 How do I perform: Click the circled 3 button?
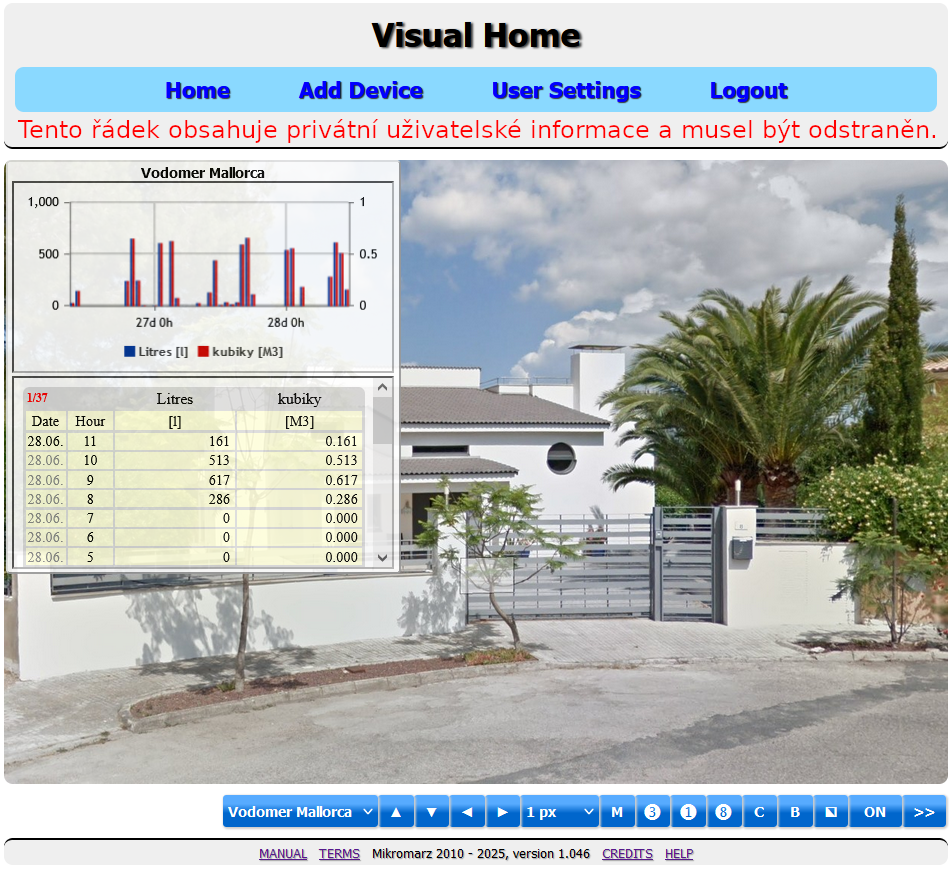pos(653,812)
